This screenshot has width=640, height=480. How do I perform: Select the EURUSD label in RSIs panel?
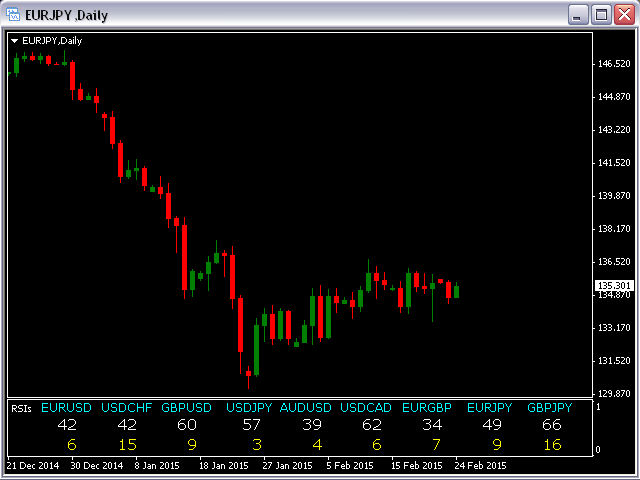point(67,407)
